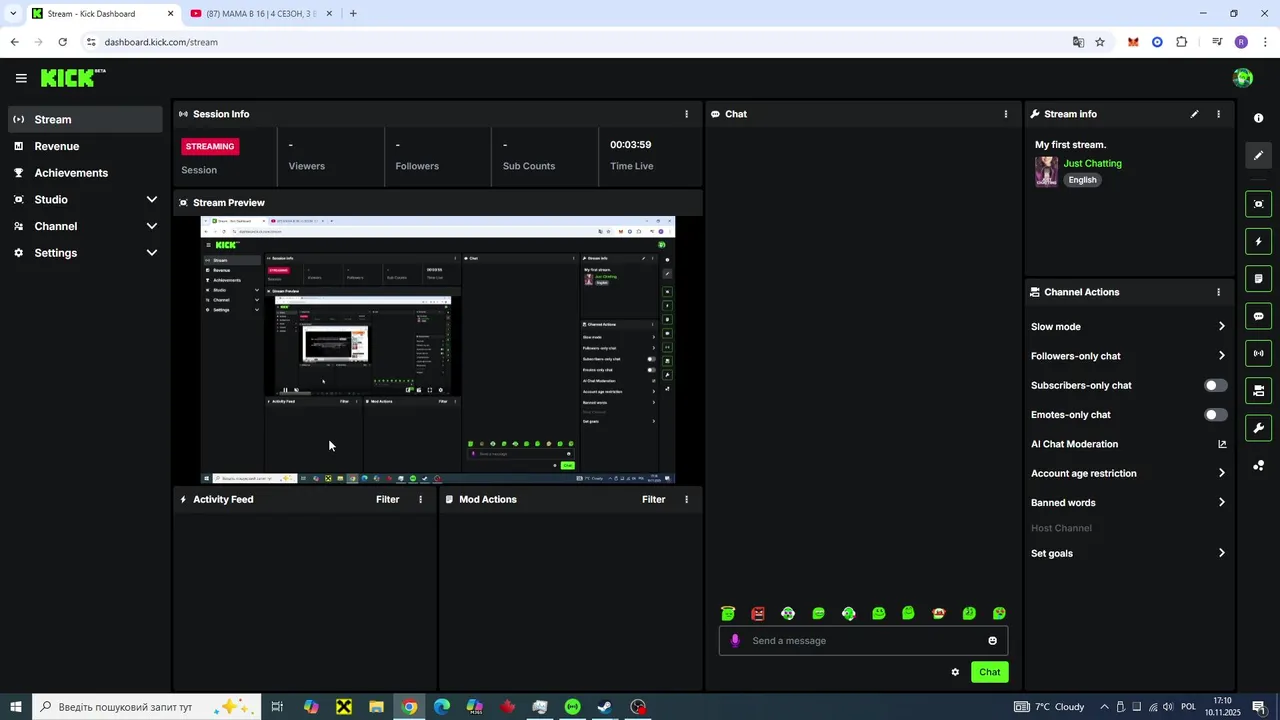The width and height of the screenshot is (1280, 720).
Task: Click the Windows taskbar search box
Action: tap(146, 707)
